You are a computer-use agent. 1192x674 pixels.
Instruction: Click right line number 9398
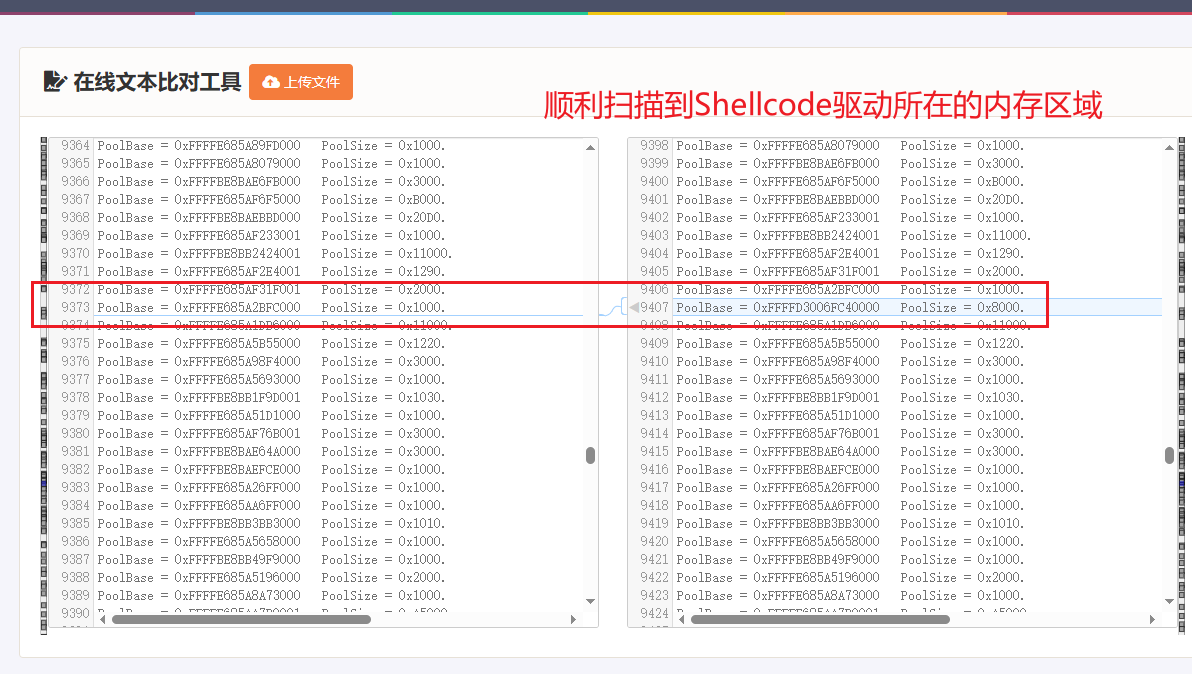click(654, 145)
